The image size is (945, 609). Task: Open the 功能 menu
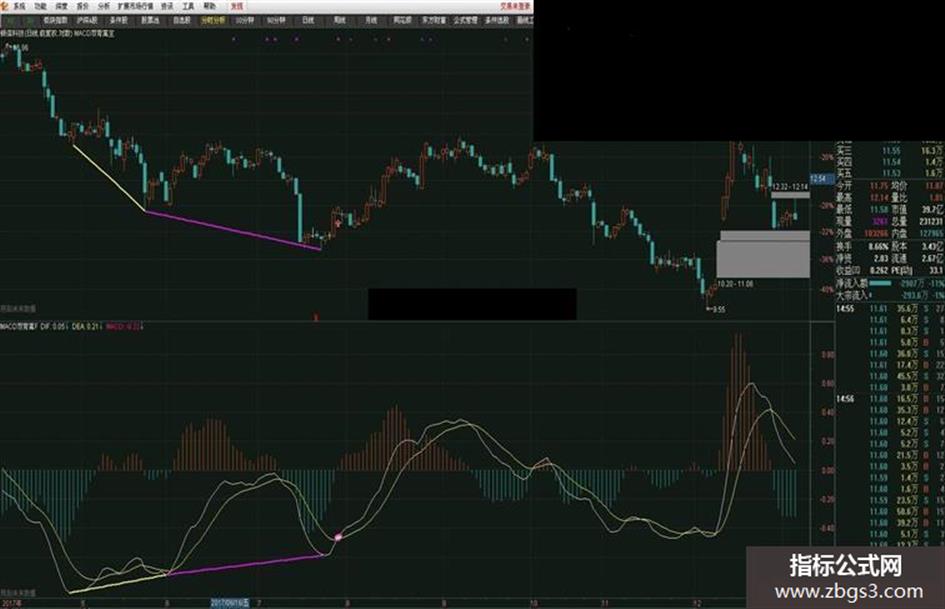(x=40, y=6)
